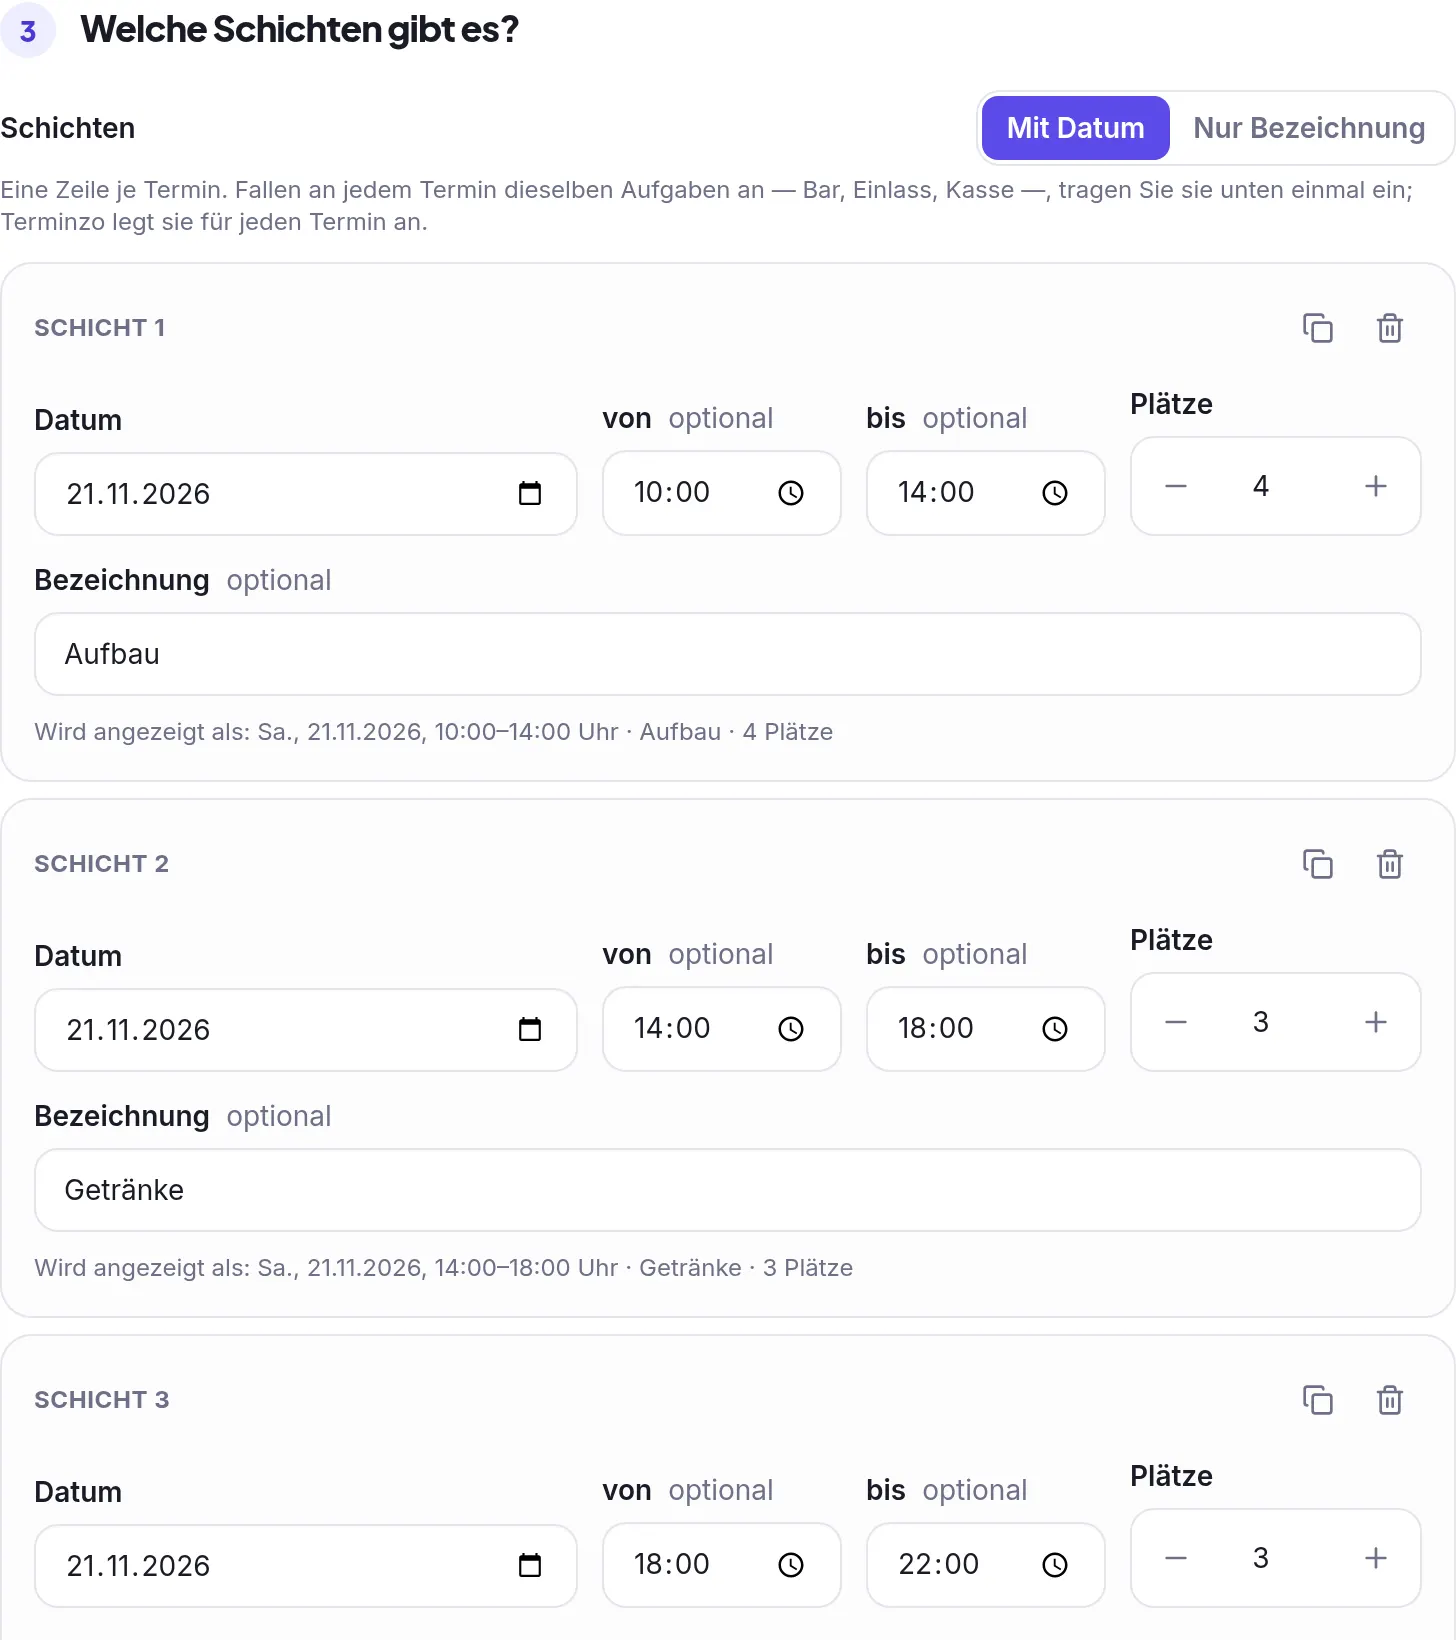Click the 14:00 start time in Schicht 2
The width and height of the screenshot is (1456, 1640).
(672, 1028)
